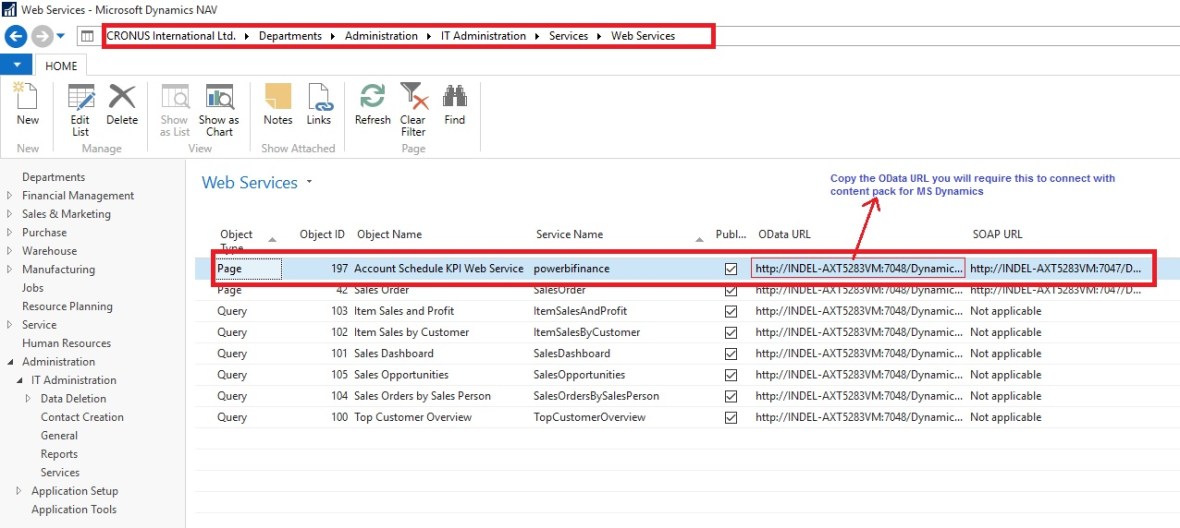Open Human Resources in navigation pane
This screenshot has height=528, width=1180.
point(66,343)
